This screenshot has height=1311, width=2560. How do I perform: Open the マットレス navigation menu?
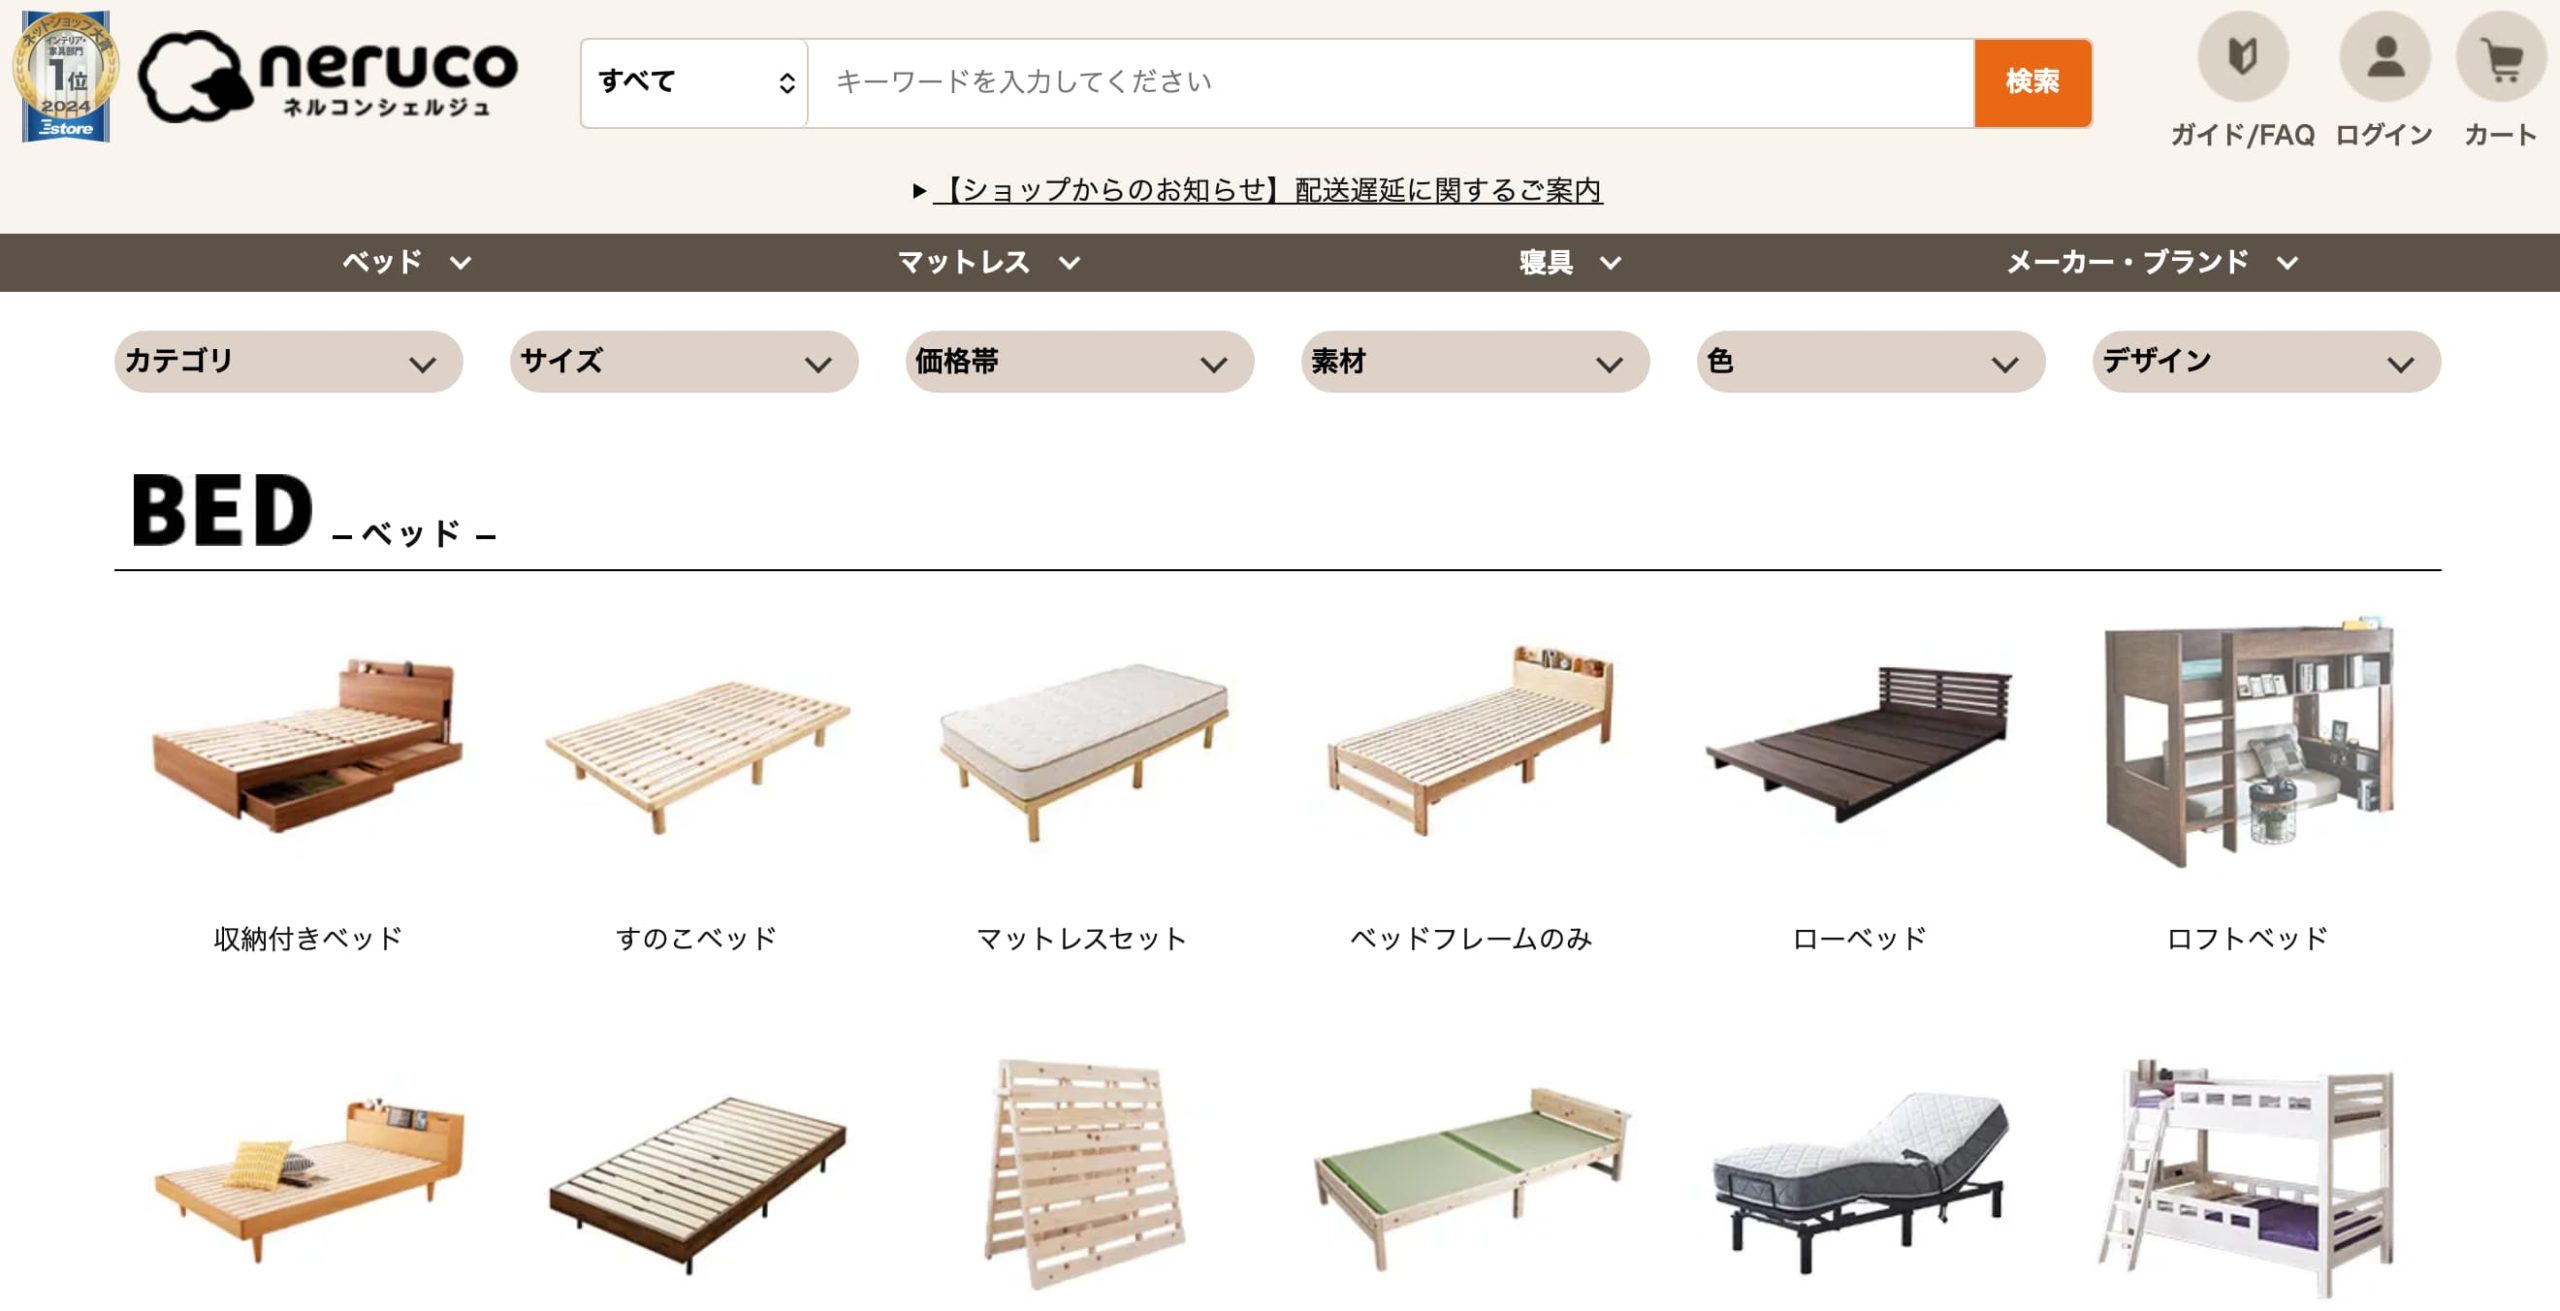click(989, 263)
